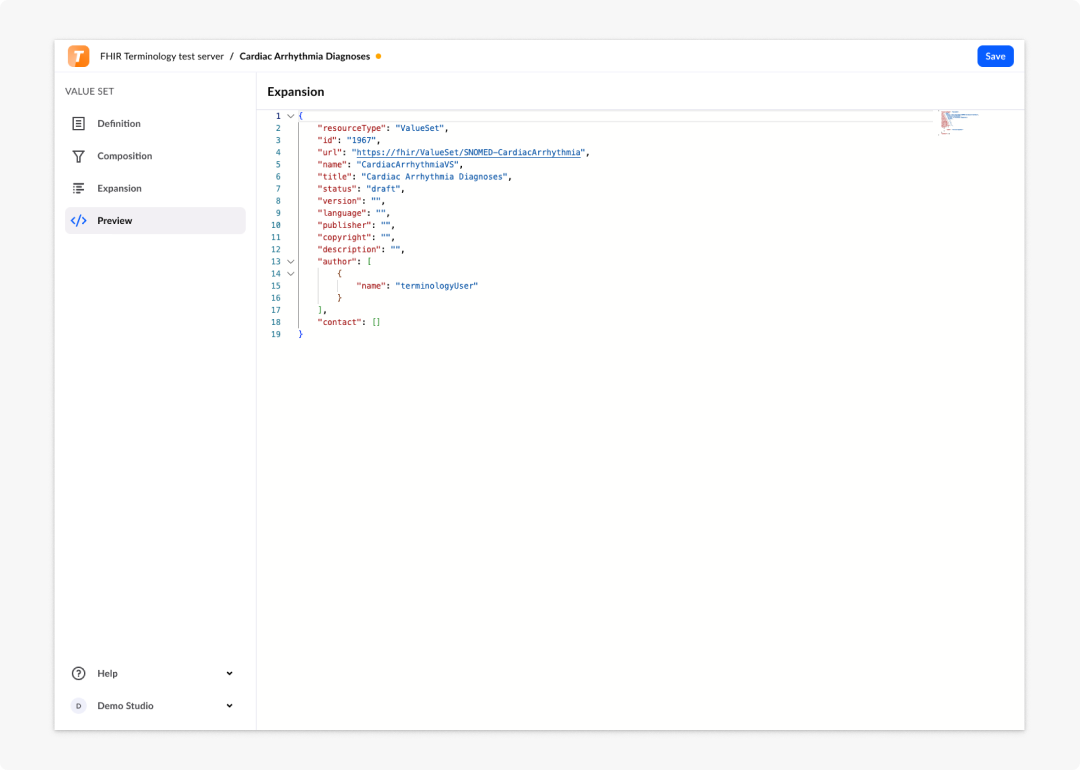Collapse the root object at line 1
The image size is (1080, 770).
pyautogui.click(x=291, y=116)
